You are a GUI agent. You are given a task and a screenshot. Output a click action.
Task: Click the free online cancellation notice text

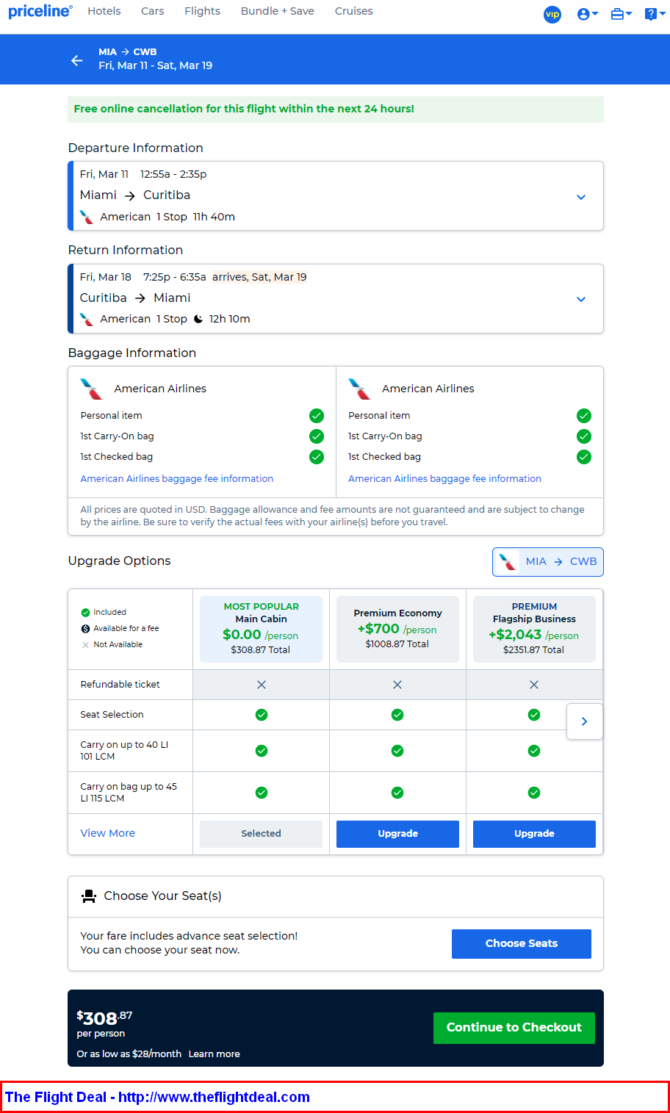pyautogui.click(x=244, y=109)
